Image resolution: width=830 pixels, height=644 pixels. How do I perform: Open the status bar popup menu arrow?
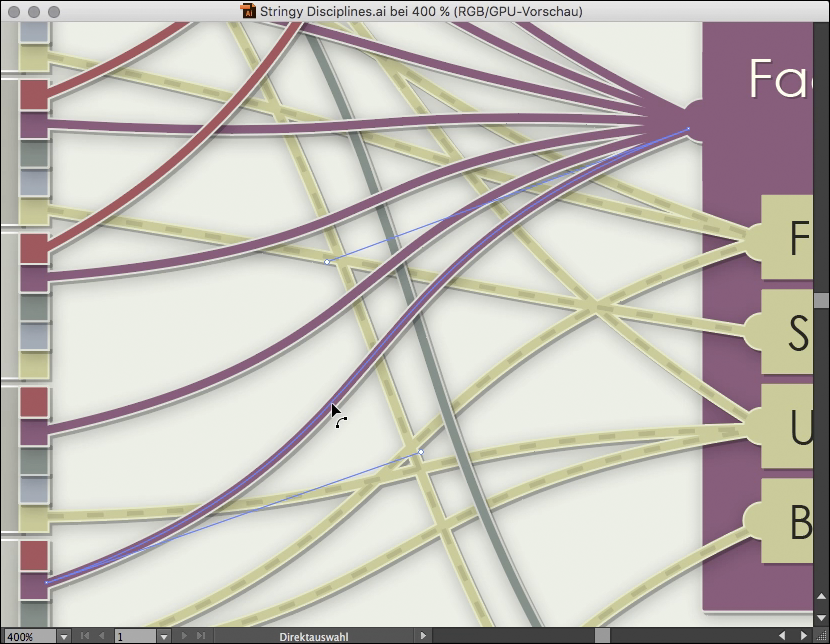[x=423, y=636]
